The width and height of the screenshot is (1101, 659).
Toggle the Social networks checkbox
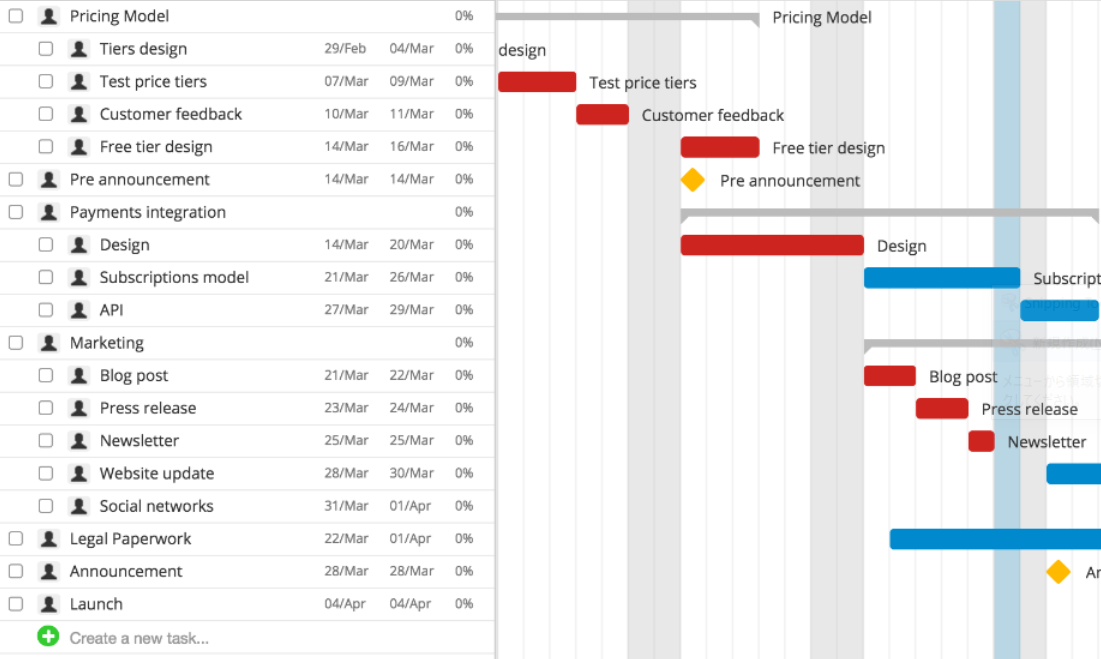pyautogui.click(x=46, y=506)
